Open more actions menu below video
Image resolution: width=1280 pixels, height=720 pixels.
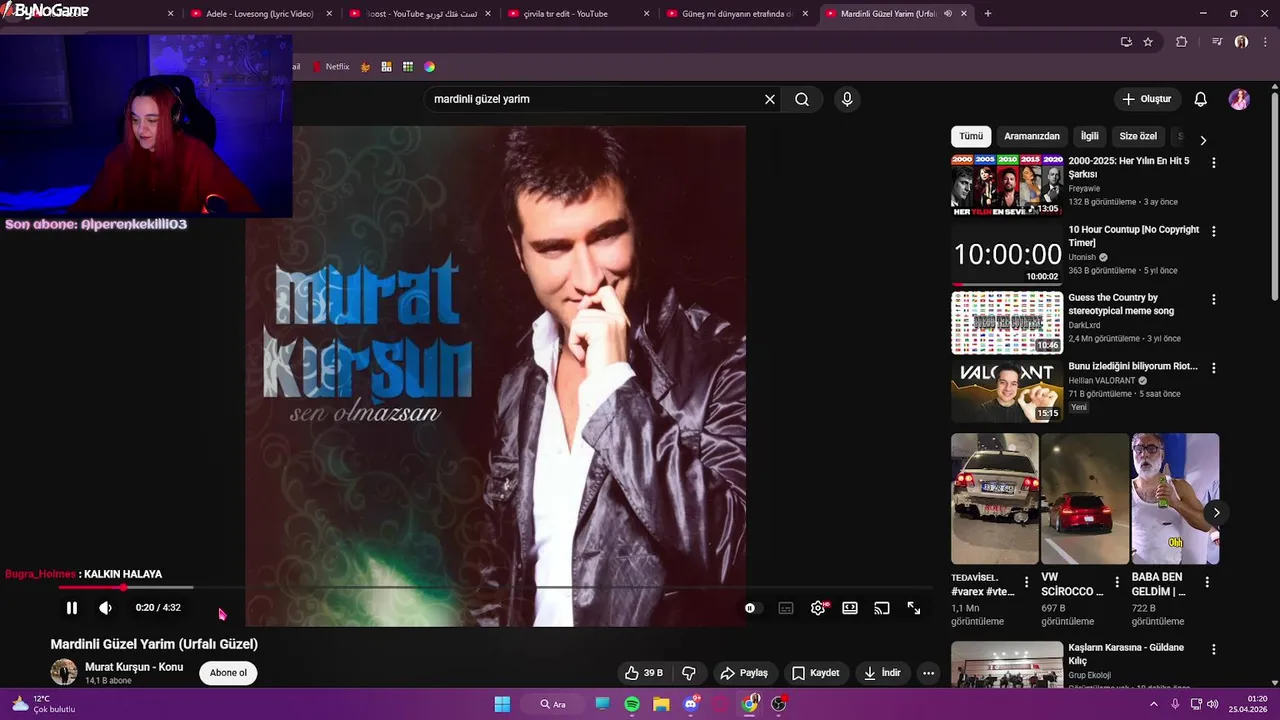[928, 673]
